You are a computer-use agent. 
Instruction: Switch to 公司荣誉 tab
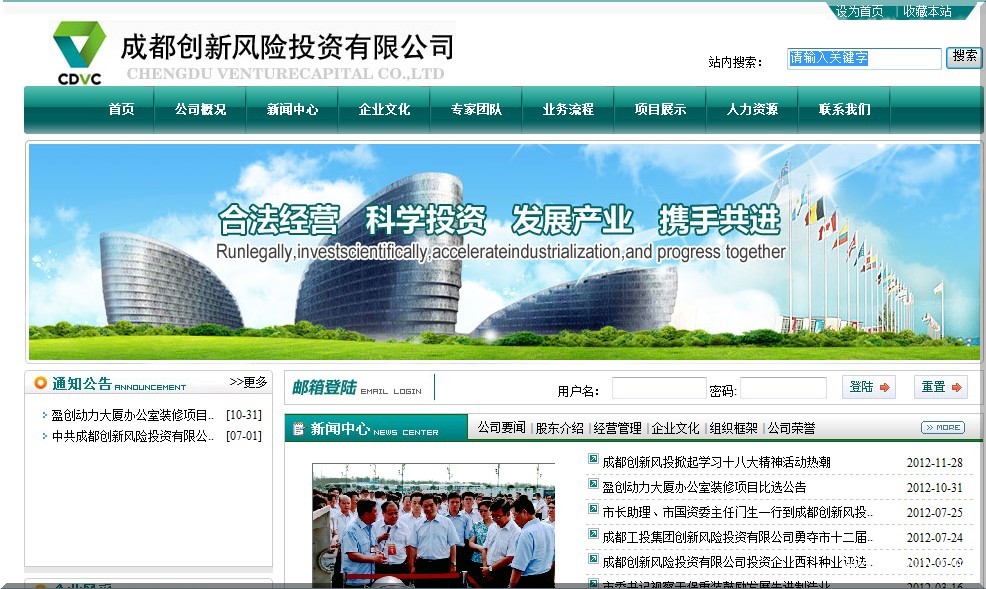[x=791, y=427]
